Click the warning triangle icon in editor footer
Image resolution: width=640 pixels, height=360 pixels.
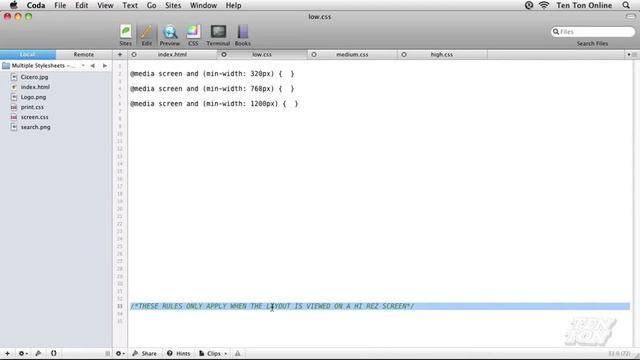(238, 353)
